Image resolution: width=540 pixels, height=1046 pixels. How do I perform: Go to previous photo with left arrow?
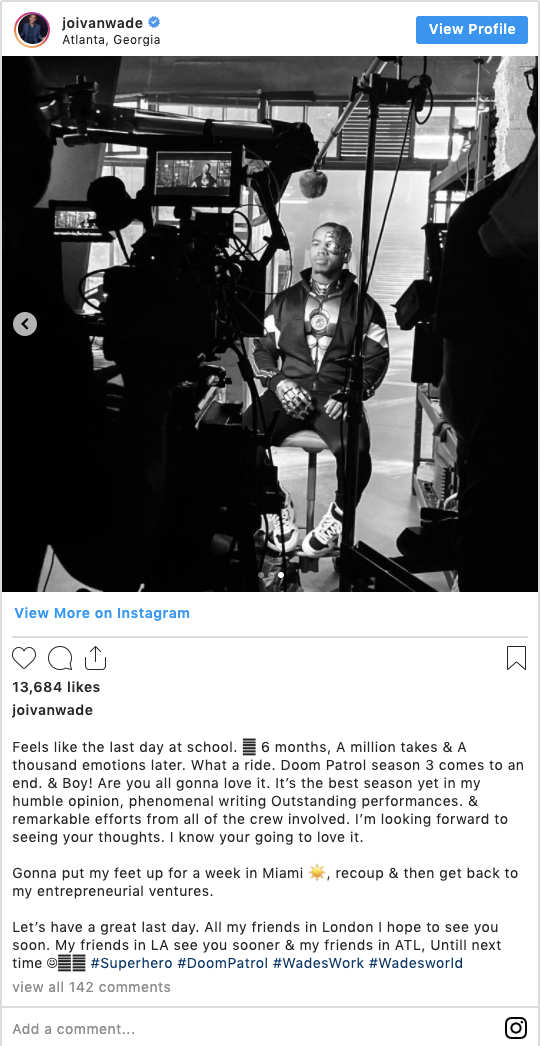coord(25,324)
